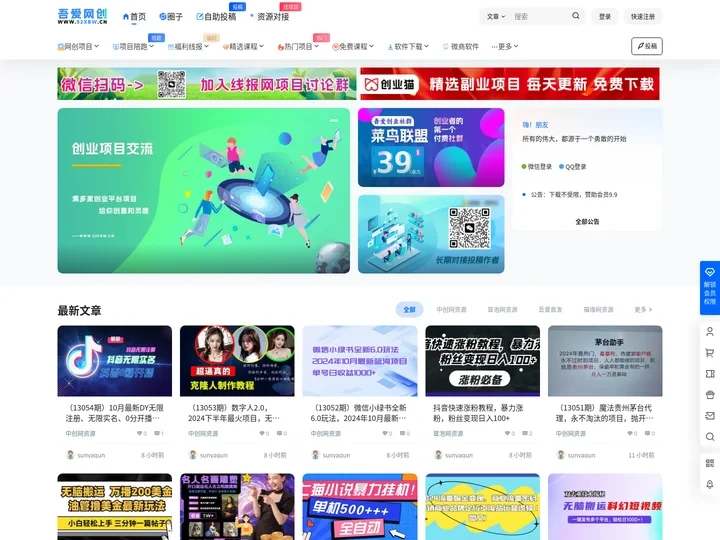Open the 首页 home nav item
This screenshot has height=540, width=720.
(x=134, y=17)
